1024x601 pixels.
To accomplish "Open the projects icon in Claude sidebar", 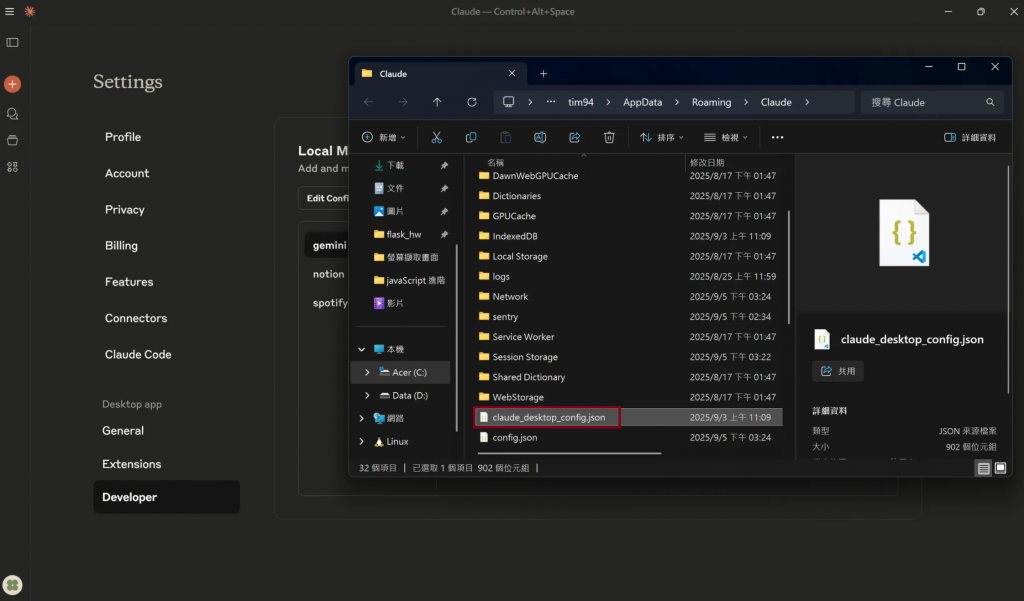I will point(12,140).
